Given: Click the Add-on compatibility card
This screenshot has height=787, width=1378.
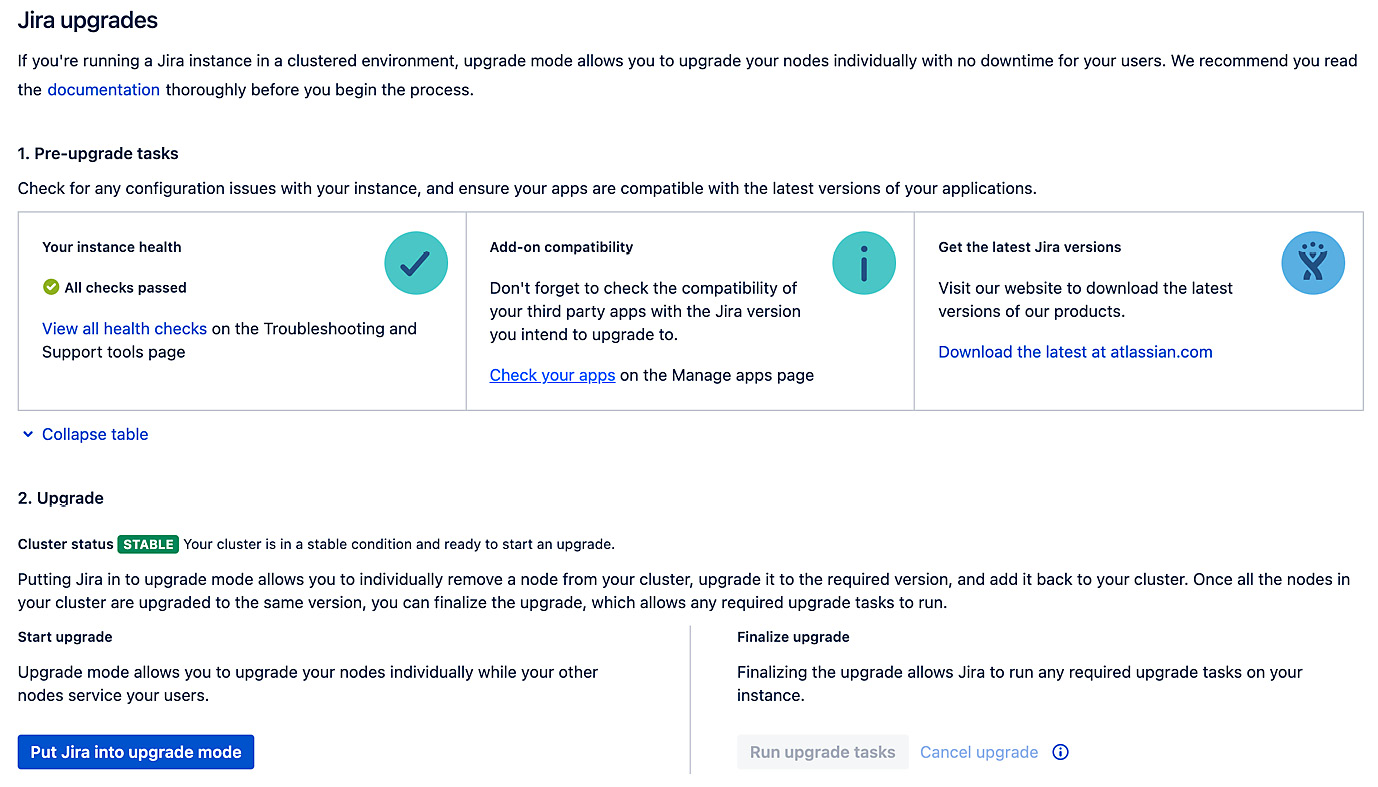Looking at the screenshot, I should tap(689, 310).
